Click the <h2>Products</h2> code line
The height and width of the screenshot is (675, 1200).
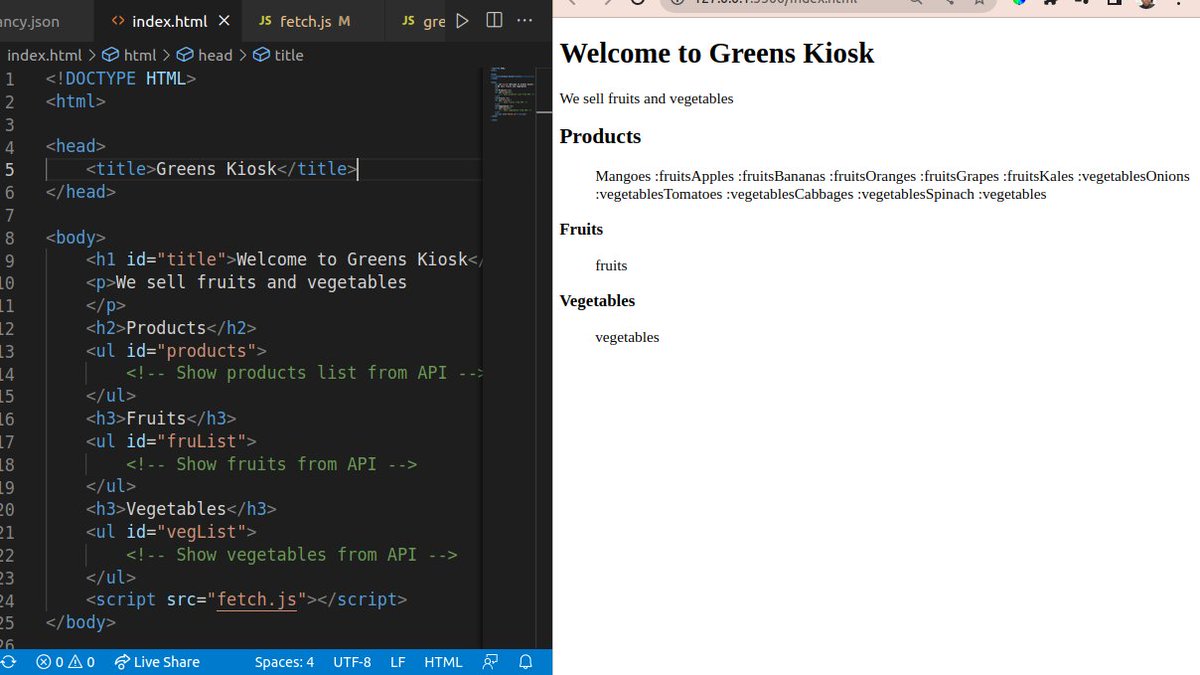point(171,328)
